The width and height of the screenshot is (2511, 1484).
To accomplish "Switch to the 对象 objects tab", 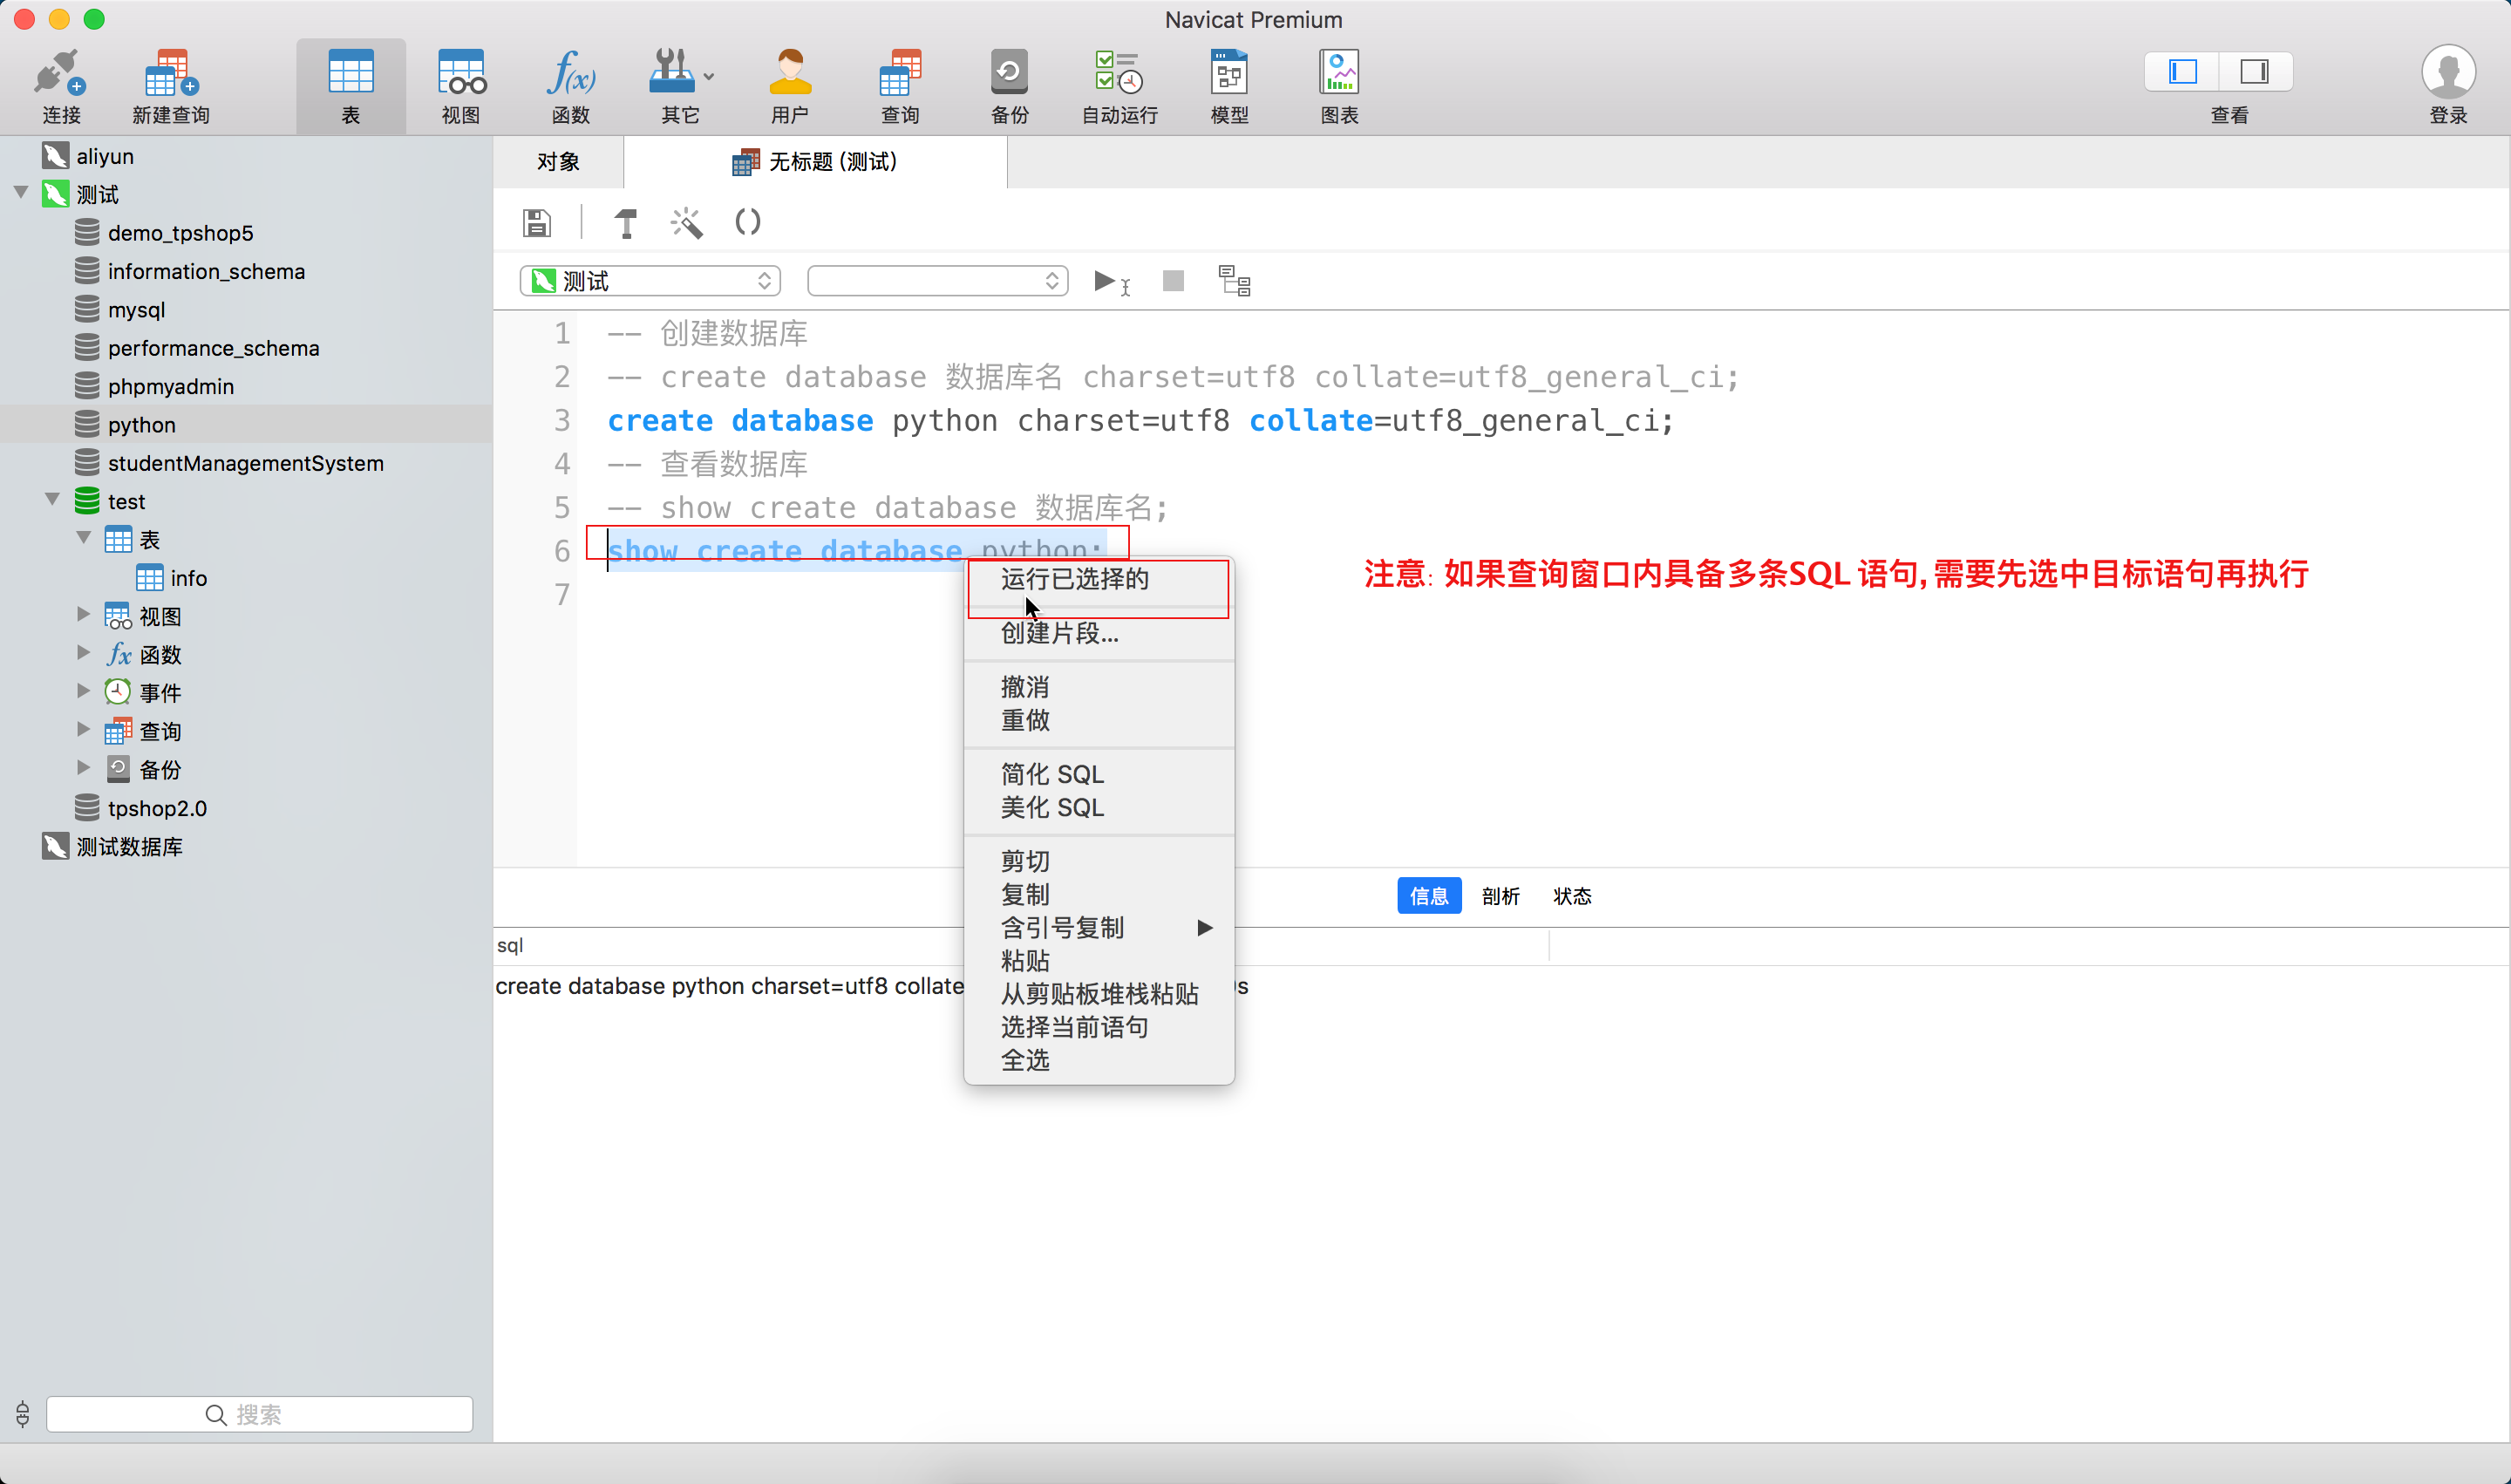I will click(558, 162).
